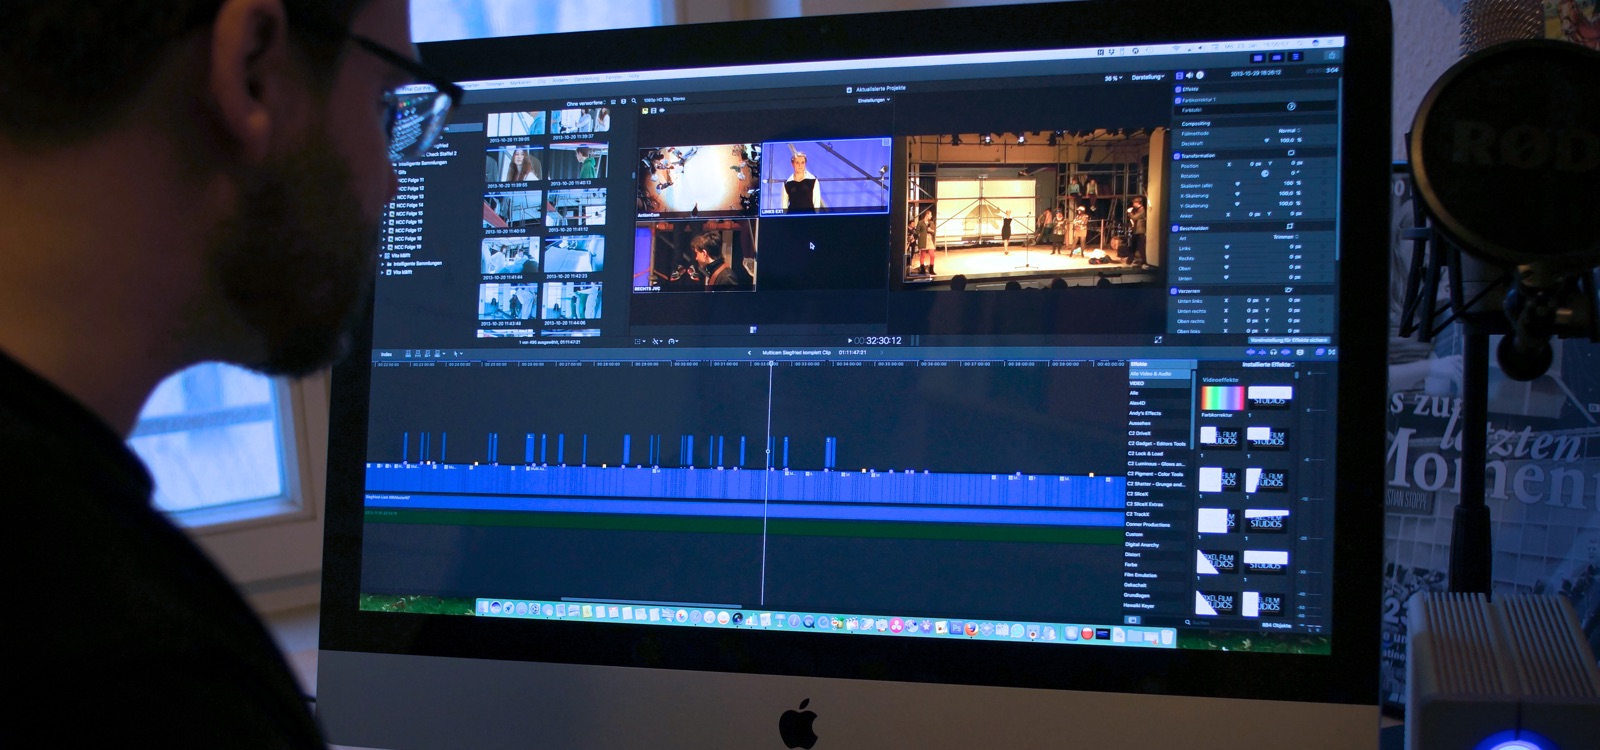Activate the Transformation on-screen control icon
This screenshot has height=750, width=1600.
coord(1291,153)
